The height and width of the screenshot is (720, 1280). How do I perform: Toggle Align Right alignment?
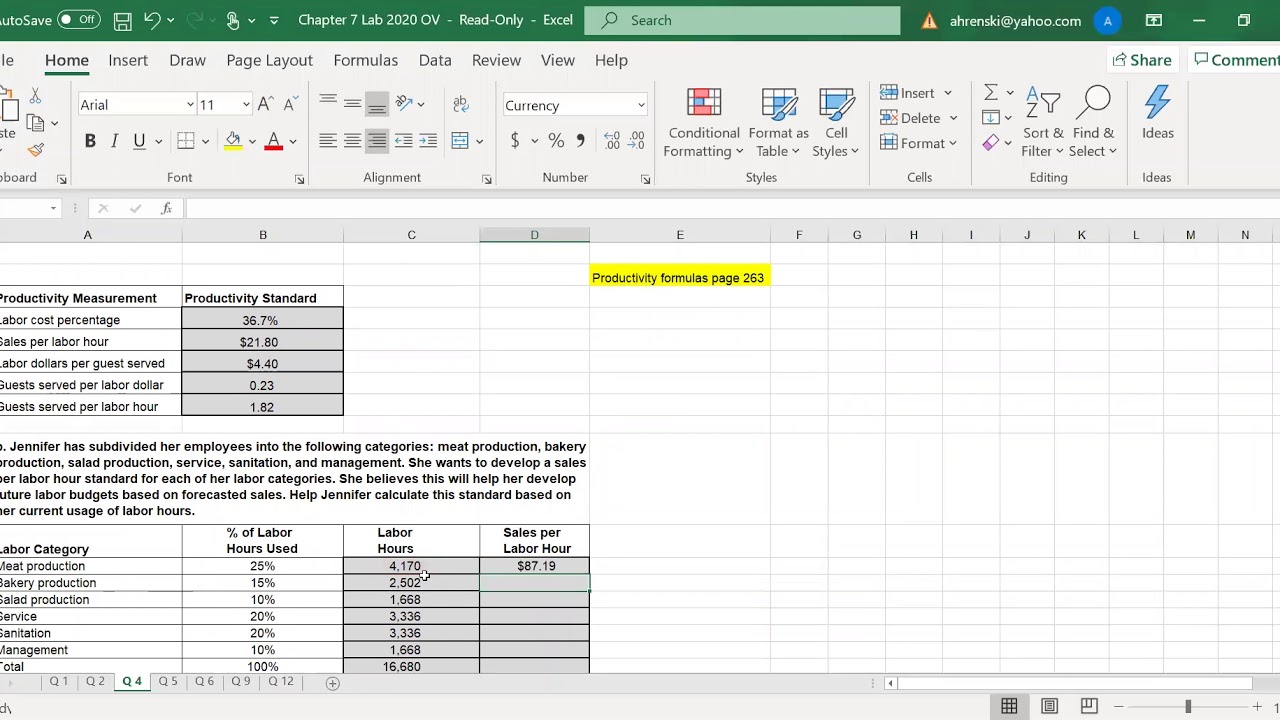point(377,141)
